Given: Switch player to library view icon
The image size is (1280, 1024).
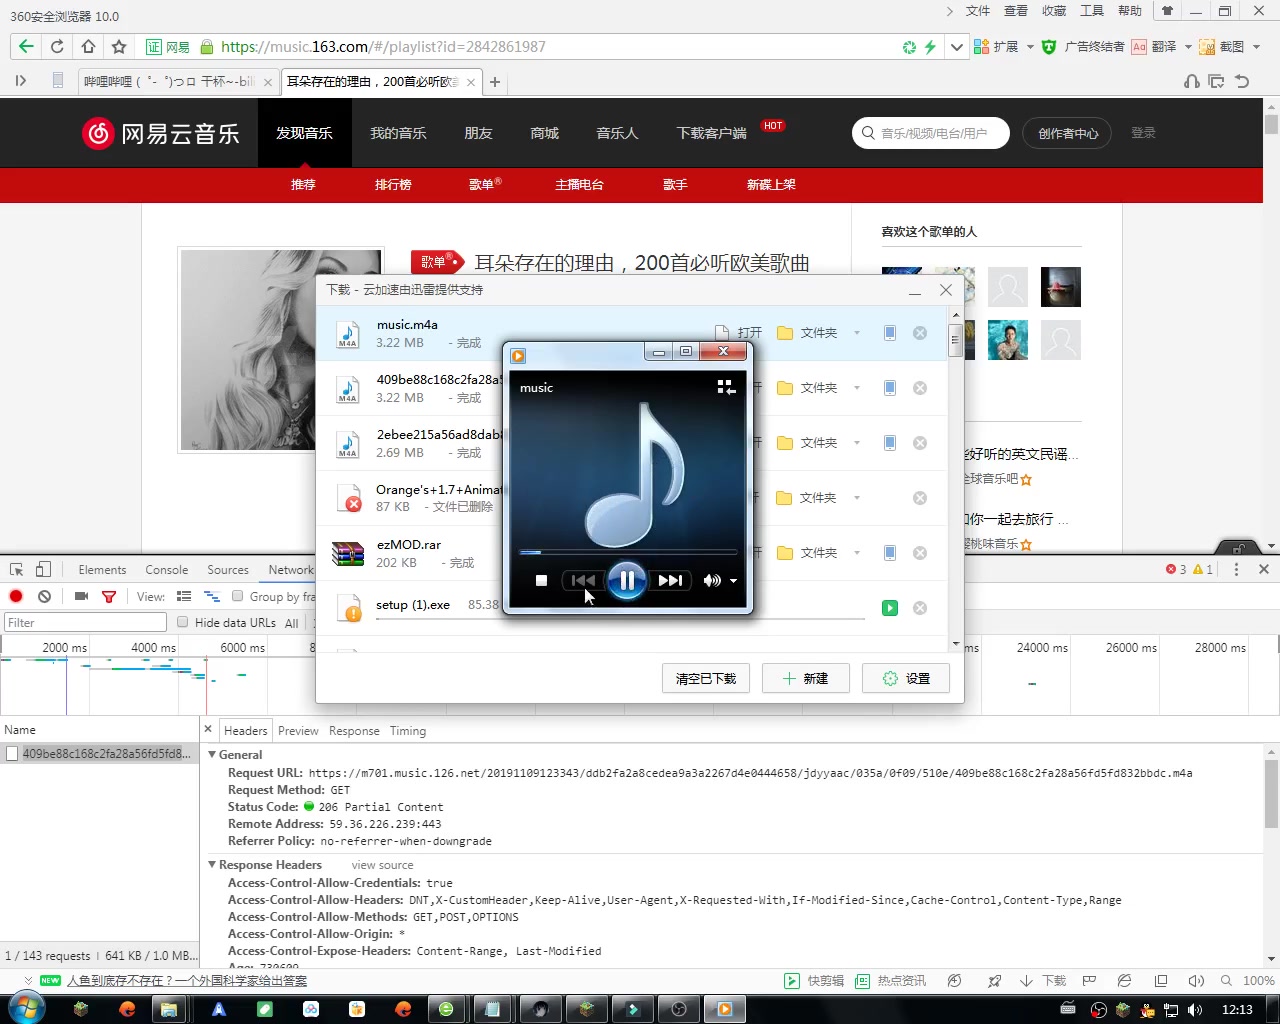Looking at the screenshot, I should (x=726, y=387).
